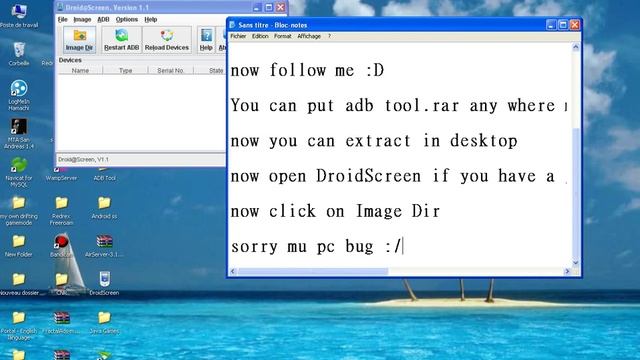Screen dimensions: 640x360
Task: Open DroidScreen's Help menu
Action: (x=151, y=19)
